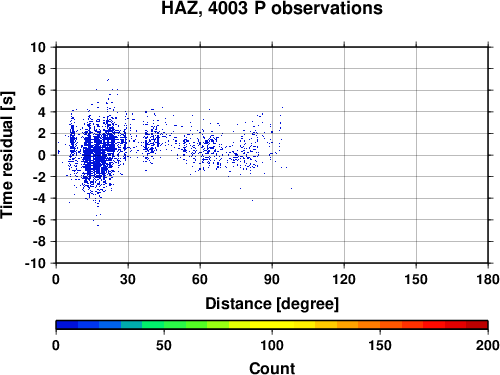Click the x-axis tick label 180
The height and width of the screenshot is (375, 500).
click(488, 279)
